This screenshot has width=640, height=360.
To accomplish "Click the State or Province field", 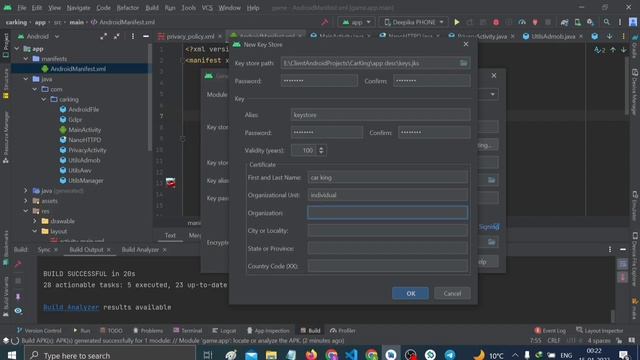I will click(x=387, y=248).
